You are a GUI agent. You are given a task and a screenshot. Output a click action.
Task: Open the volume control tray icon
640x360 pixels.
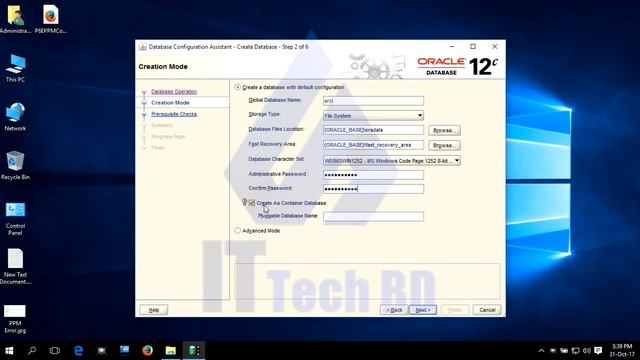[587, 351]
